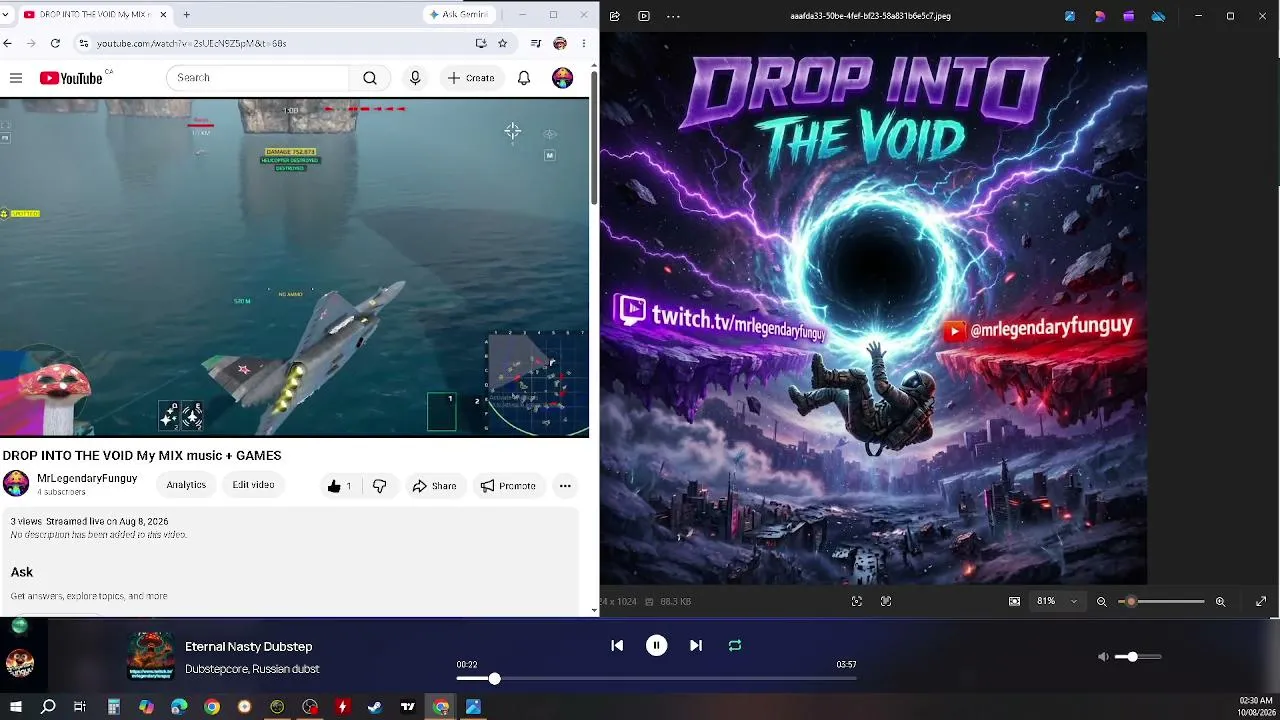Open Task View on taskbar
This screenshot has height=720, width=1280.
(80, 707)
